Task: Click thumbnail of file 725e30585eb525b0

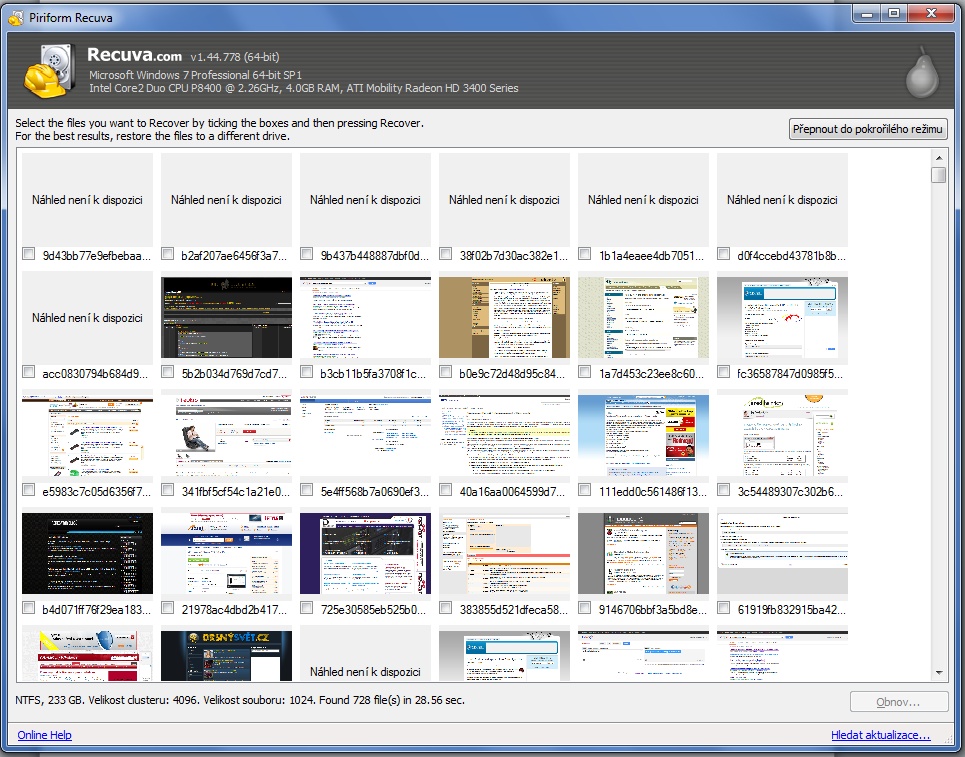Action: point(365,554)
